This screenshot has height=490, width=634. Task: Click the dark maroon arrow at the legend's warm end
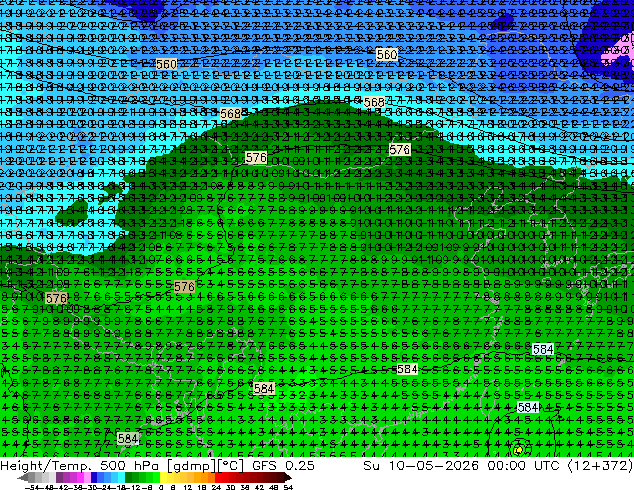click(287, 478)
